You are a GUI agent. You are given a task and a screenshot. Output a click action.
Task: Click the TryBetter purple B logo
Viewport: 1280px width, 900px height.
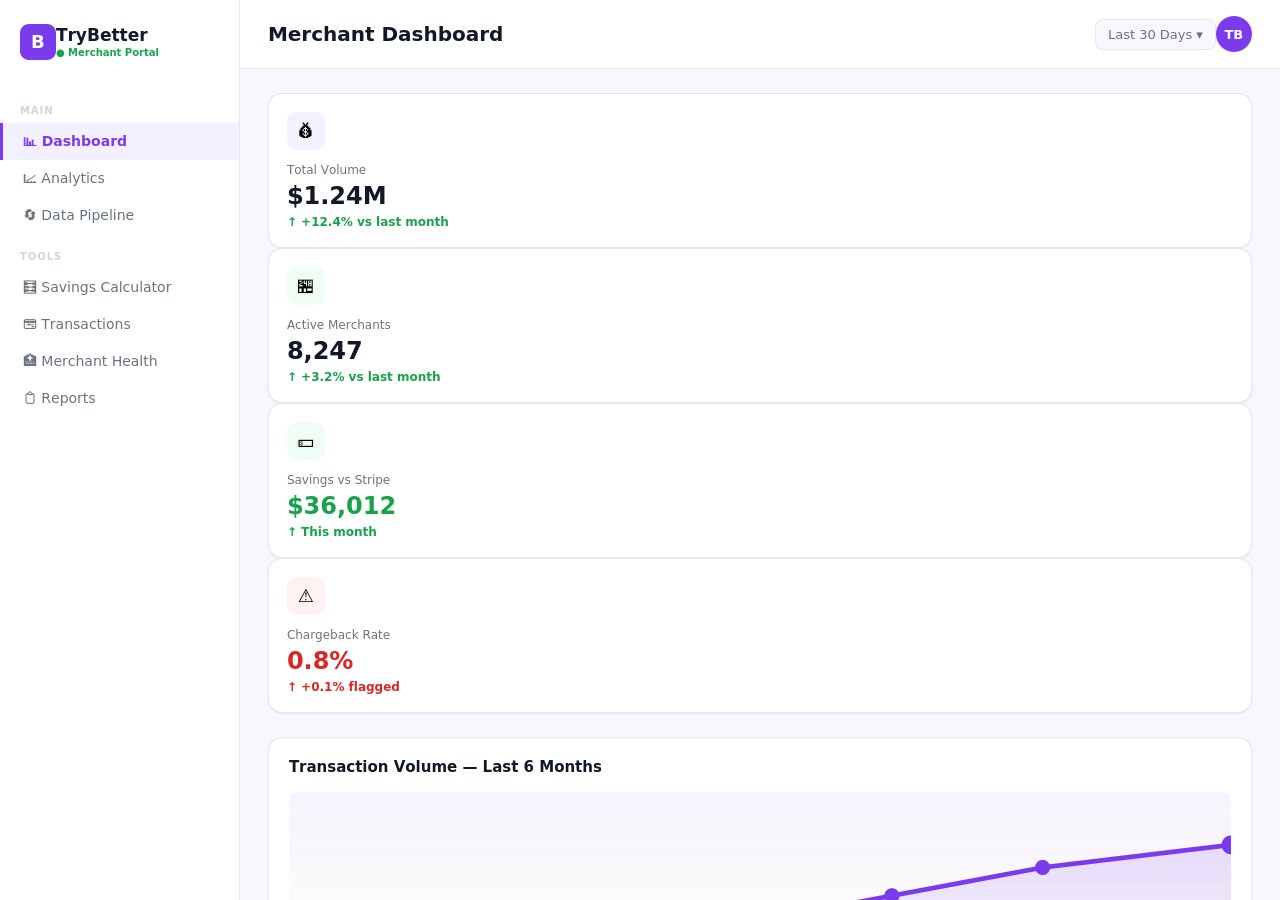[38, 42]
